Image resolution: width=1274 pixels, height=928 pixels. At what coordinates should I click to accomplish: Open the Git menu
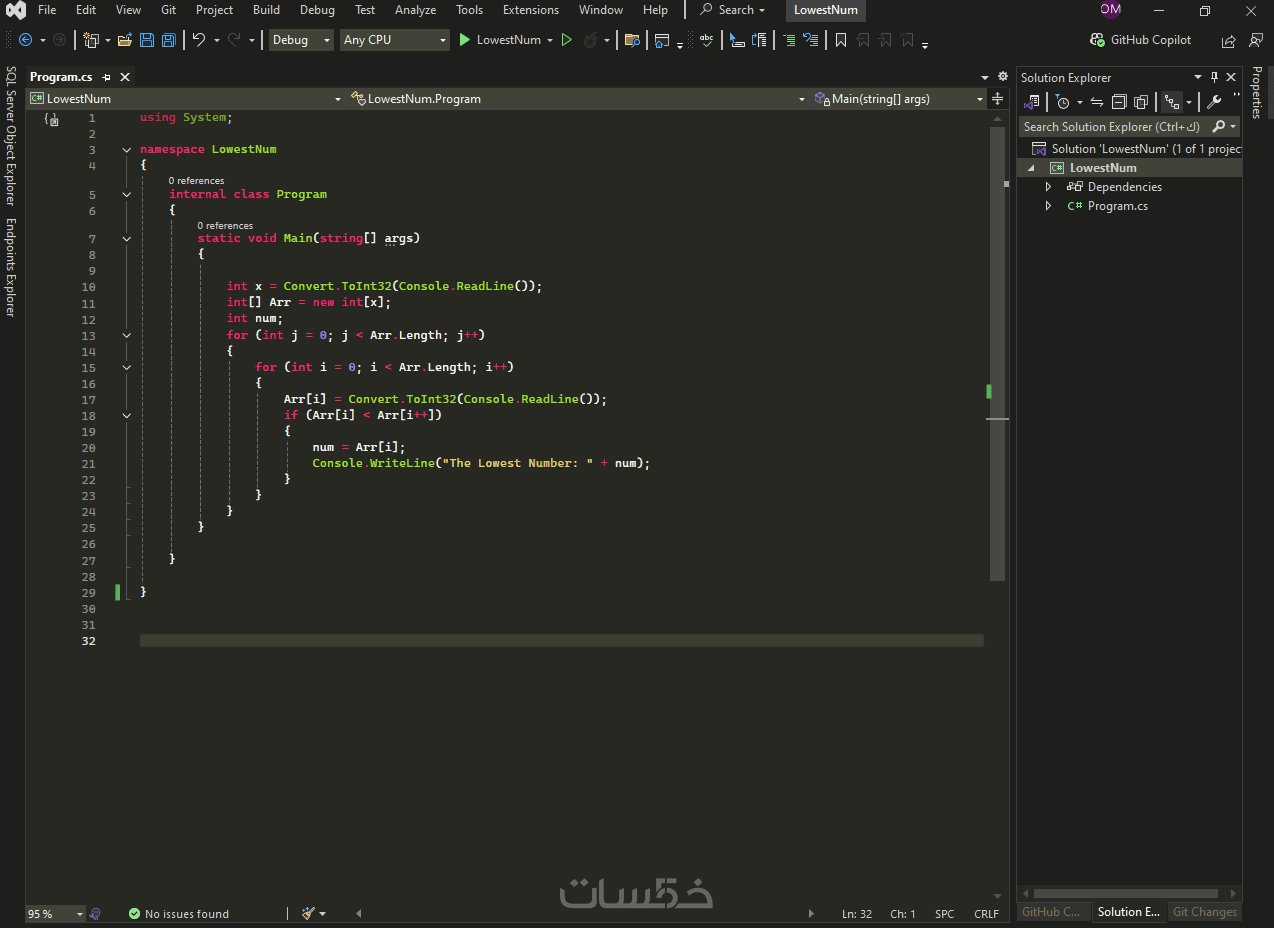[x=169, y=10]
